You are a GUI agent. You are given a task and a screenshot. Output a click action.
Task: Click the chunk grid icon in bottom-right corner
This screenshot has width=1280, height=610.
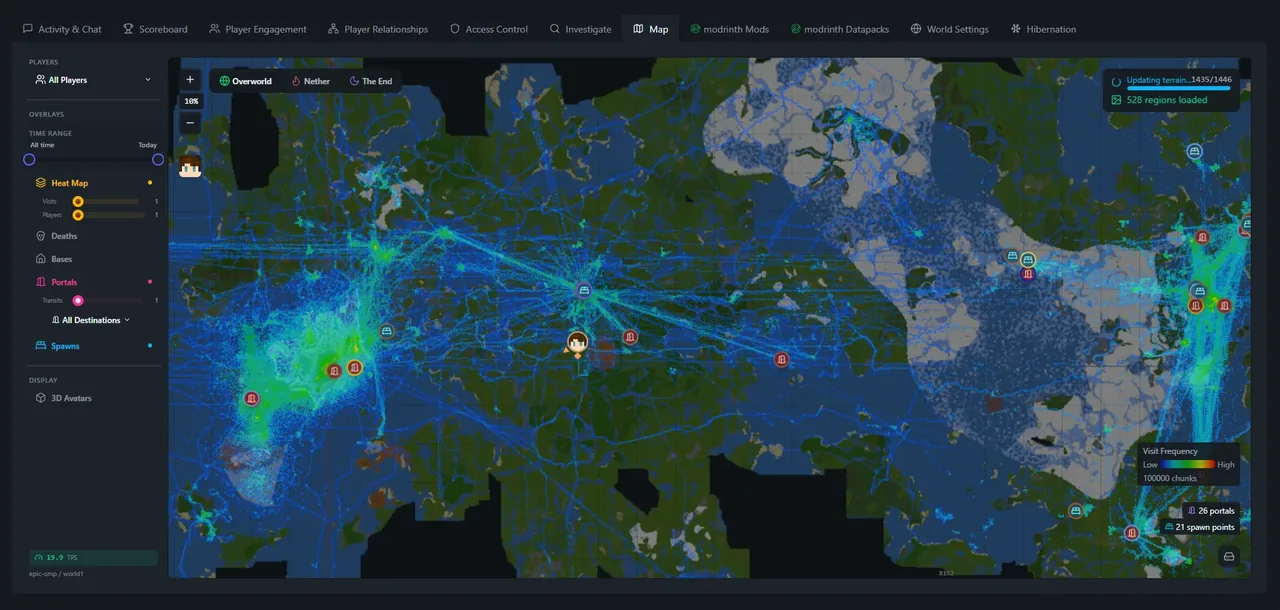[x=1228, y=556]
